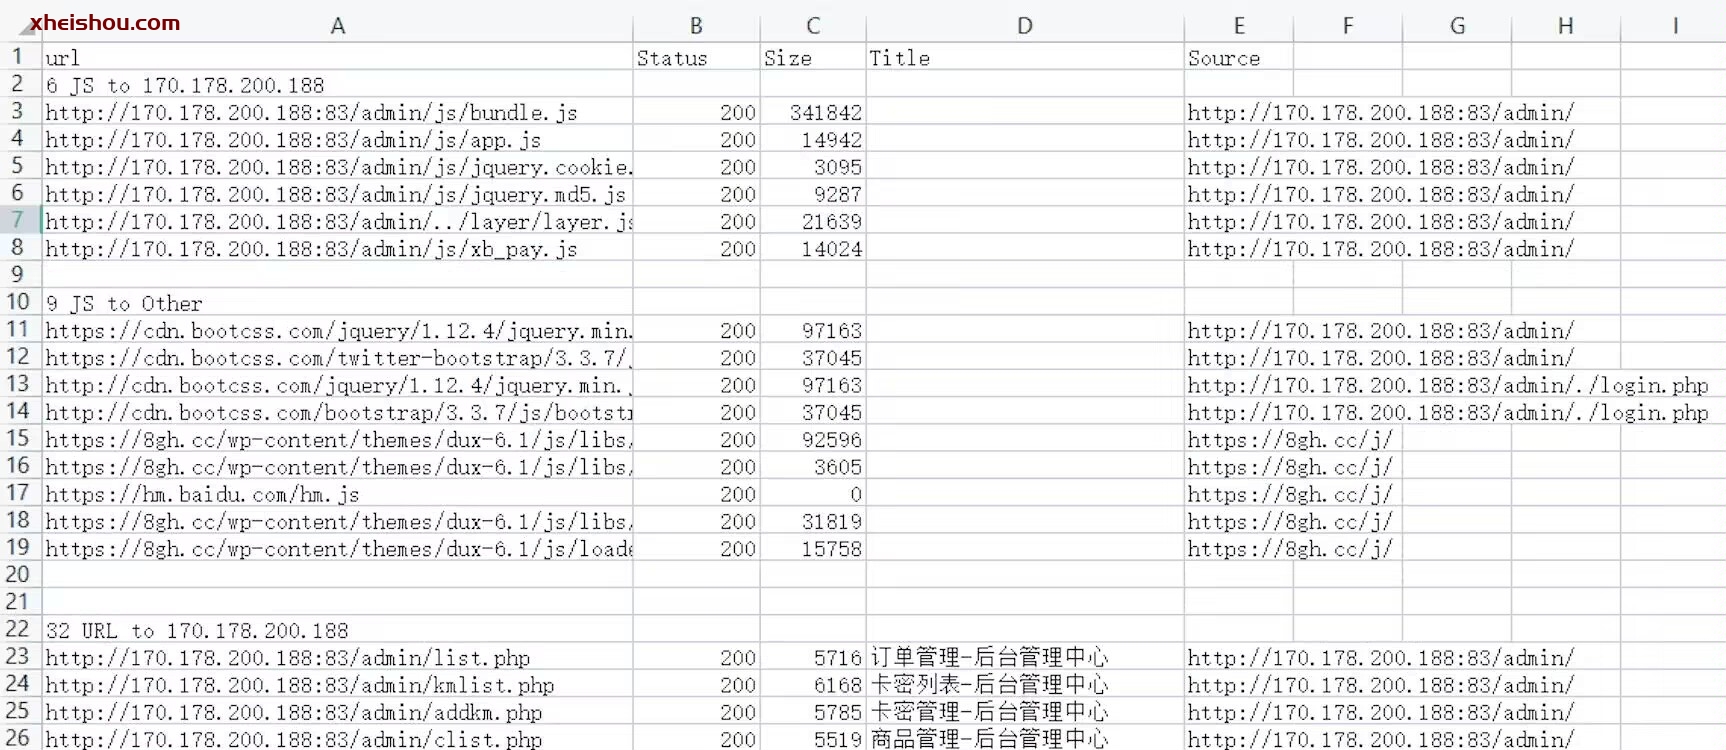Select row 1 header
Viewport: 1726px width, 750px height.
(x=18, y=56)
